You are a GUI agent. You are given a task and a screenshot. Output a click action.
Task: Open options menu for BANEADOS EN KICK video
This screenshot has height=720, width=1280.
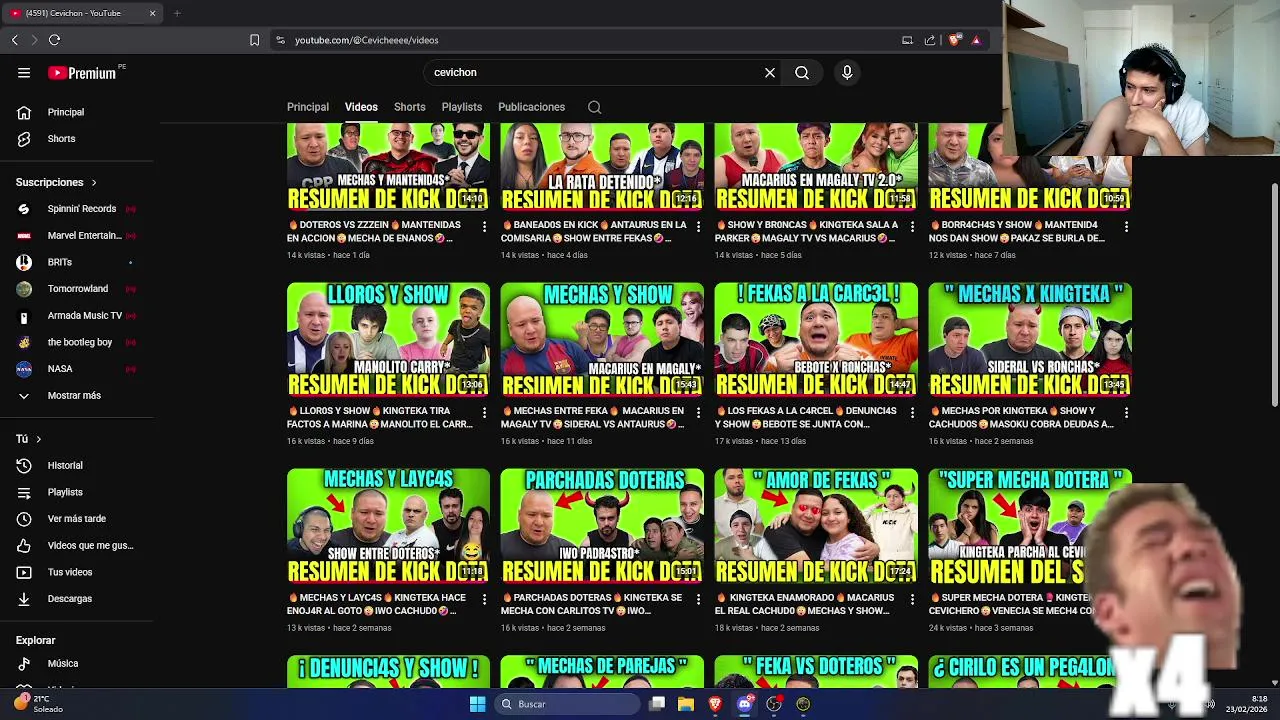coord(698,227)
